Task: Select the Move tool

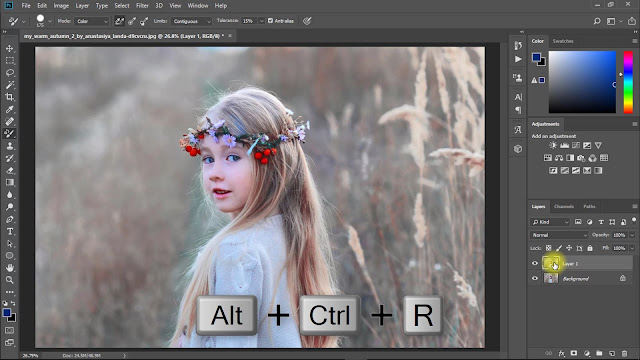Action: [x=9, y=49]
